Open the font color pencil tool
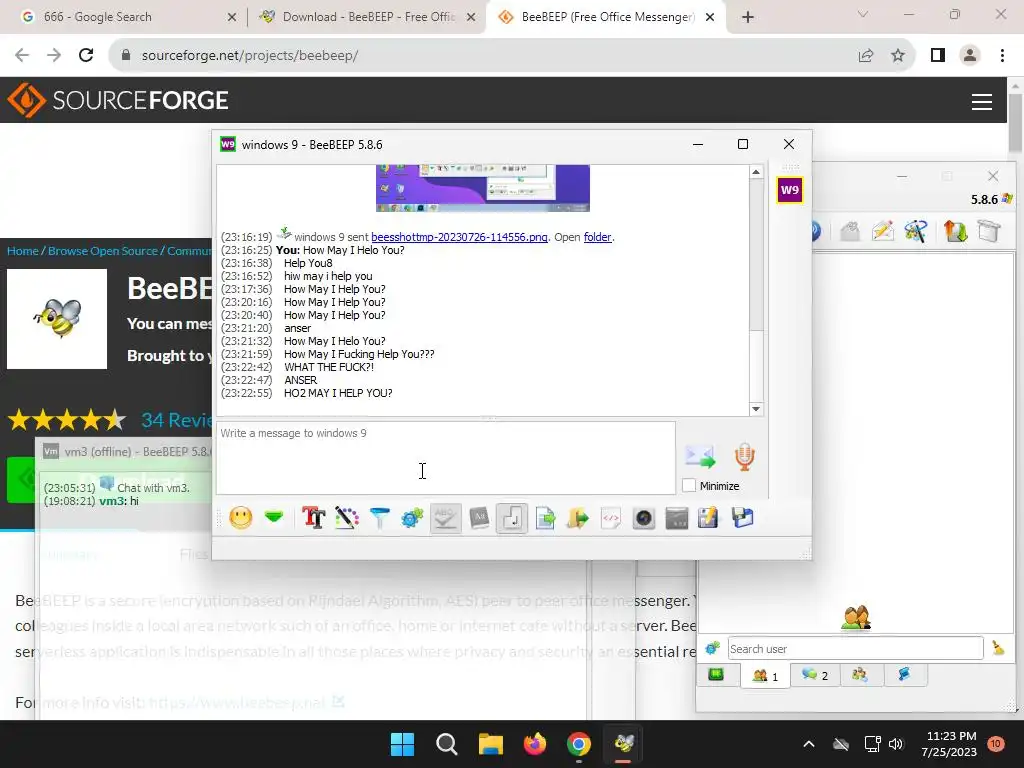This screenshot has height=768, width=1024. [347, 519]
